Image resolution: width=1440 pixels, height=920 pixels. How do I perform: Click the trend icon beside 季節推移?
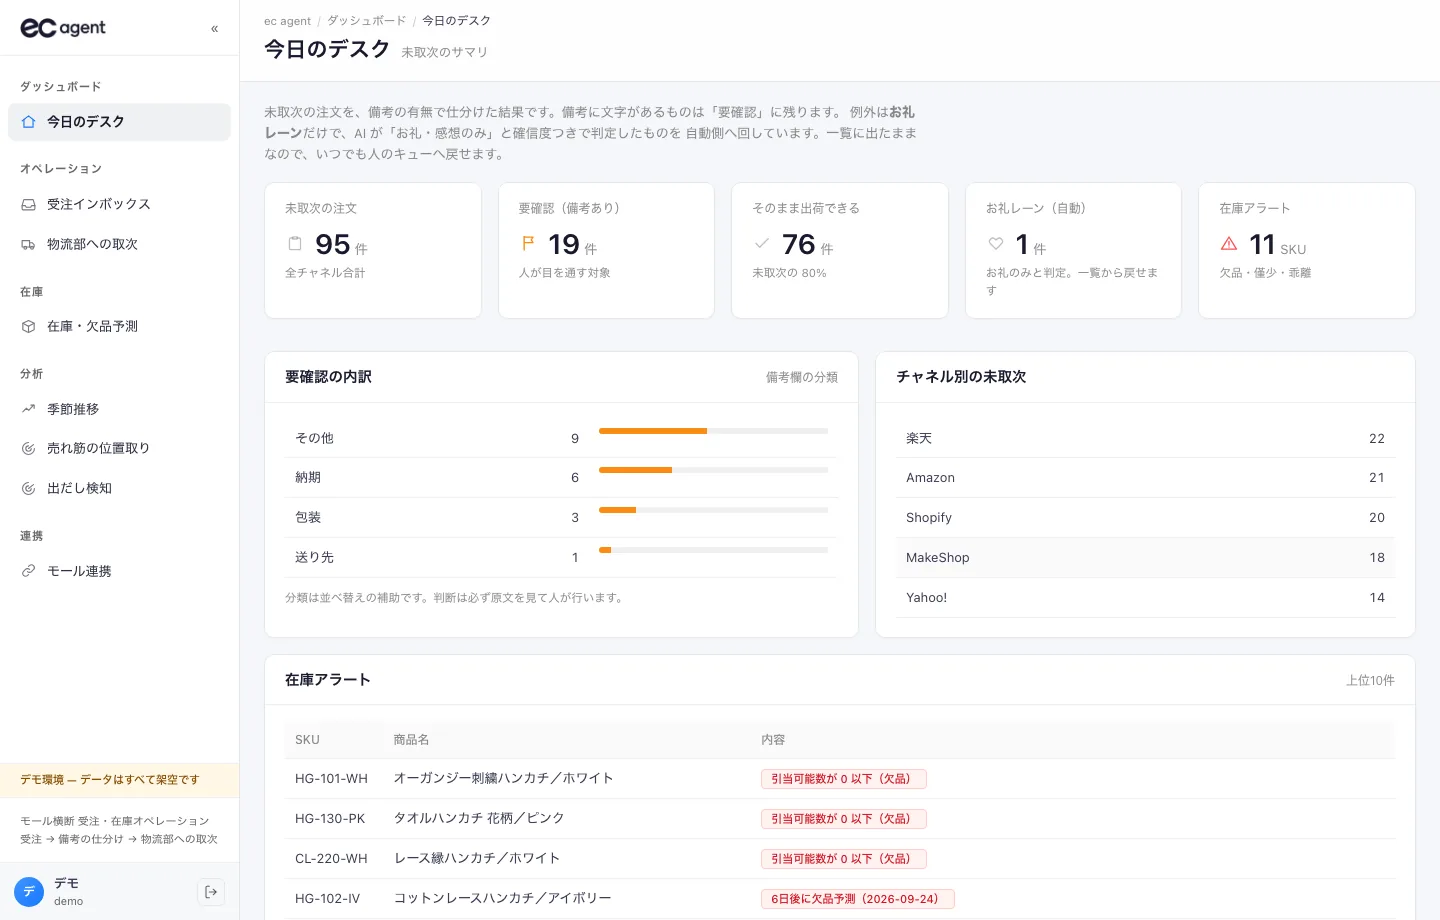tap(29, 409)
